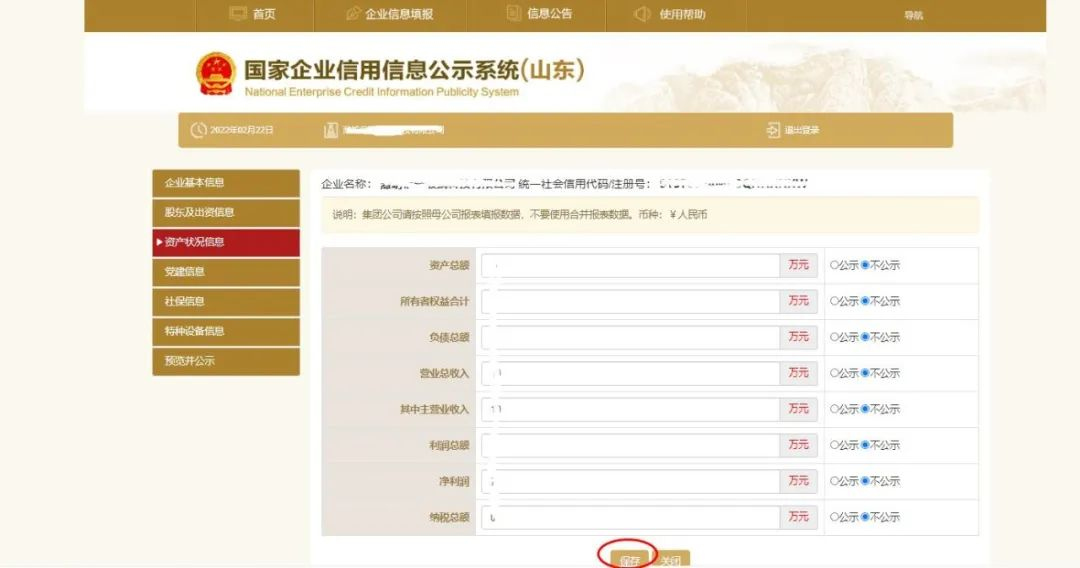
Task: Select 公示 for 所有者权益合计
Action: point(834,301)
